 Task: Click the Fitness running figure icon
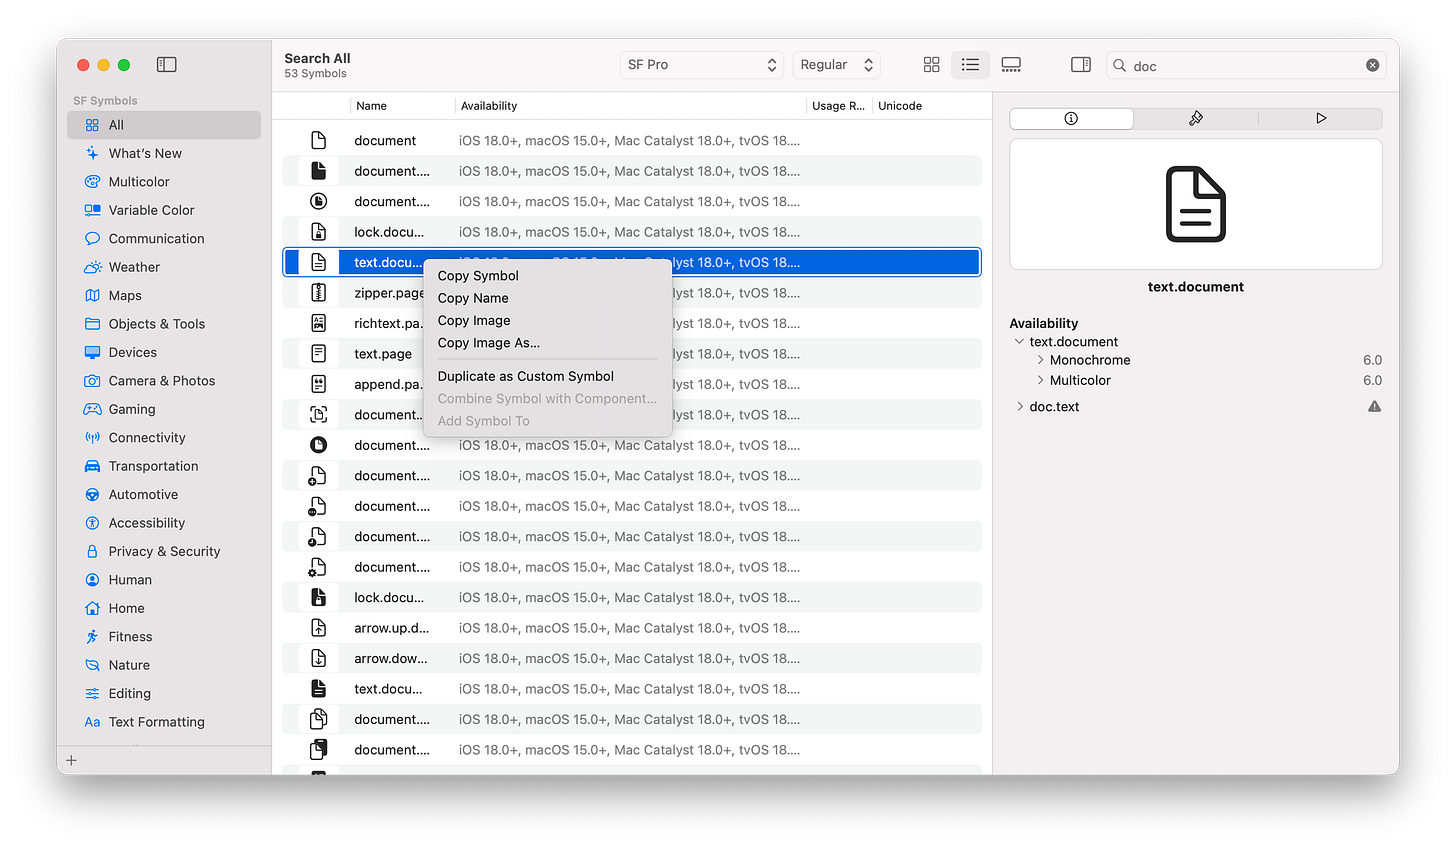[92, 637]
